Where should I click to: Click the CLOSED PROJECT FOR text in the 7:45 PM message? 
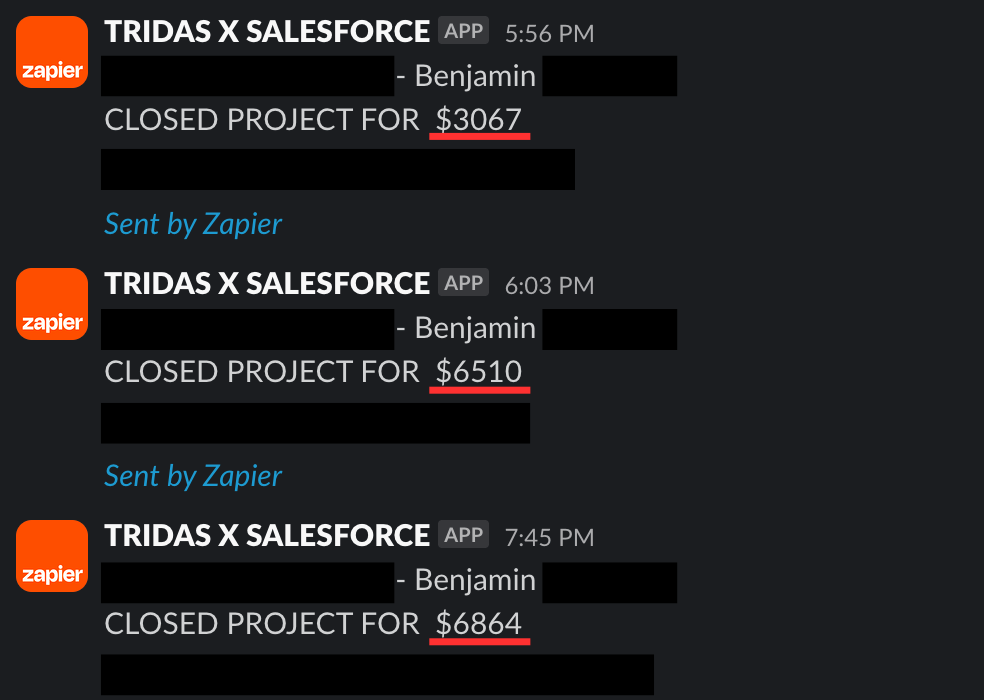pos(262,623)
